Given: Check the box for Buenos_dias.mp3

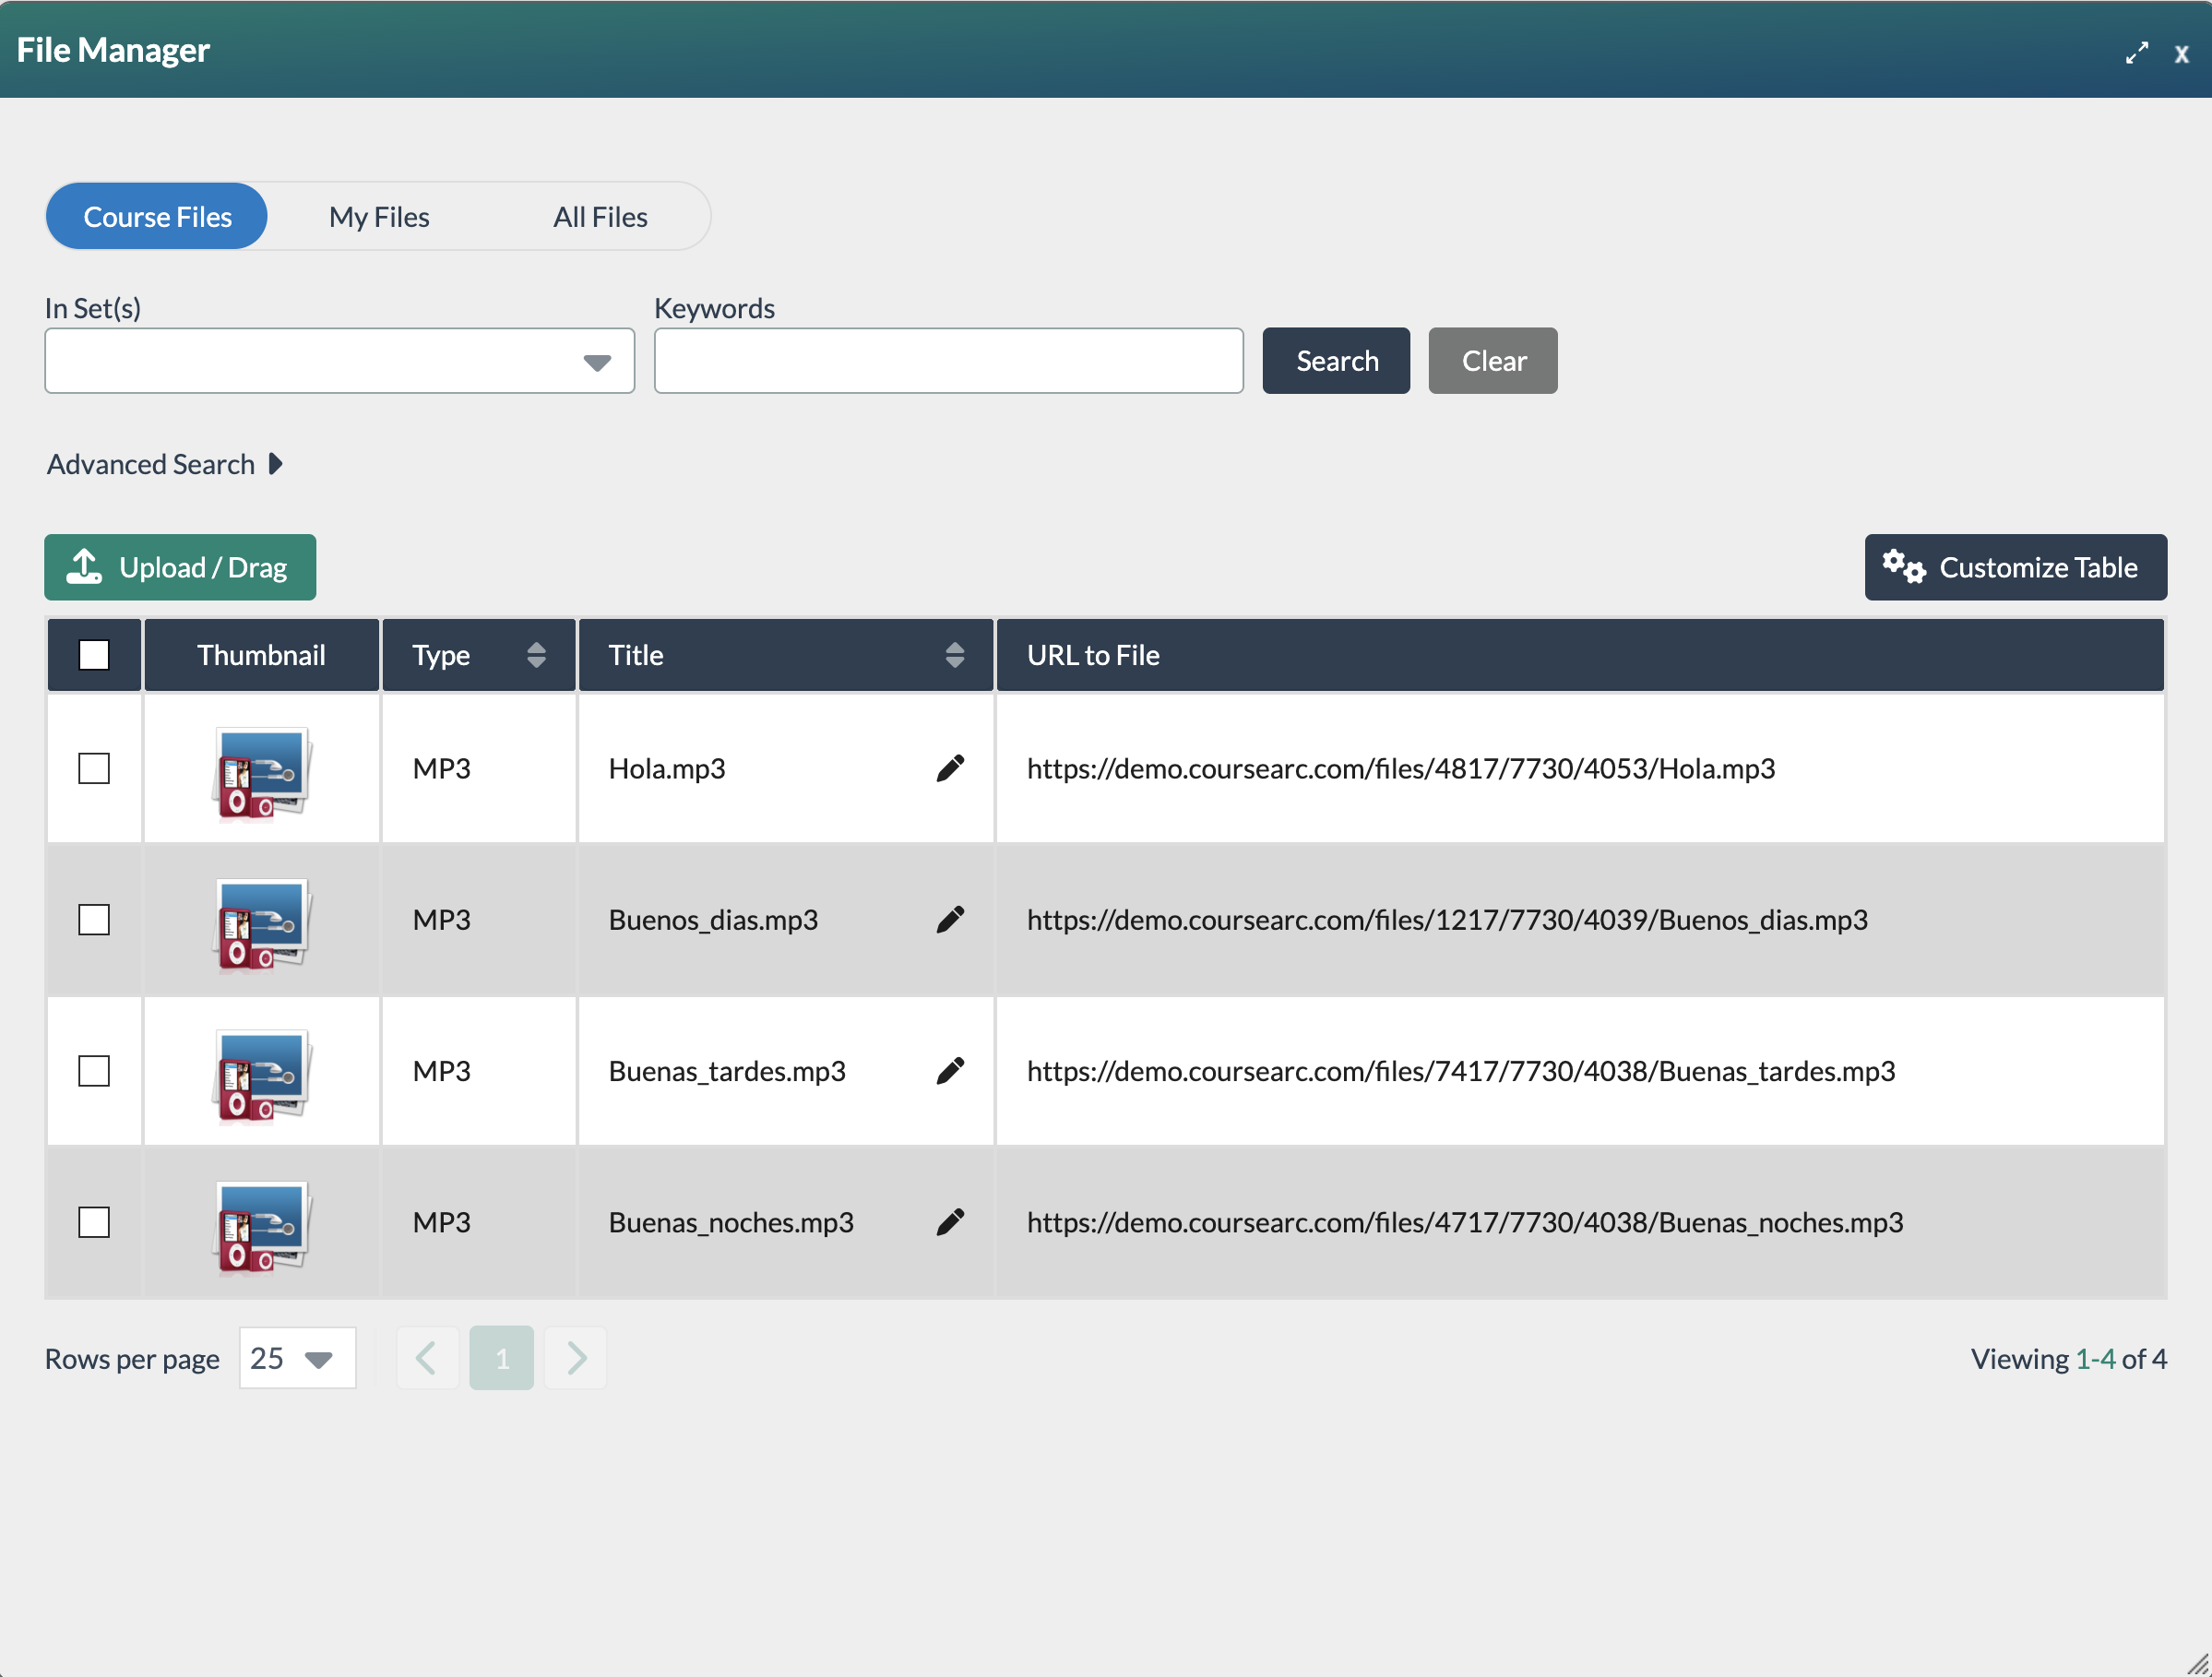Looking at the screenshot, I should coord(94,919).
